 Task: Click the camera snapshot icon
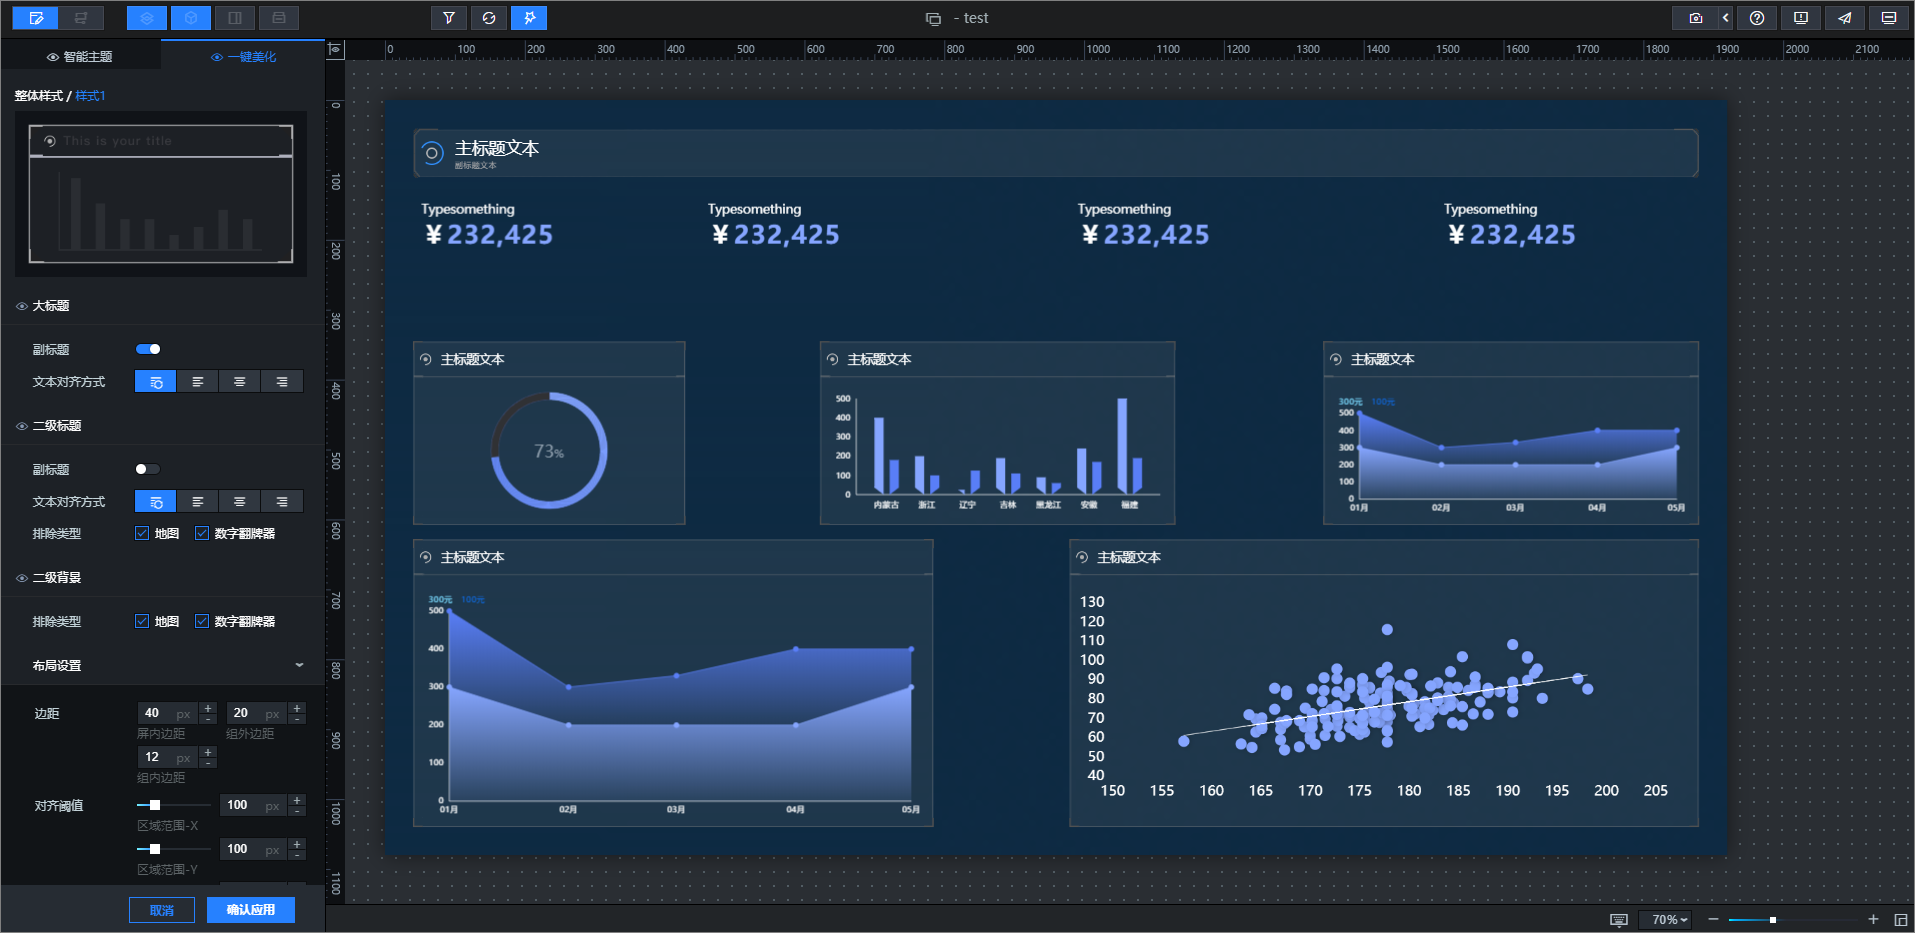tap(1696, 18)
